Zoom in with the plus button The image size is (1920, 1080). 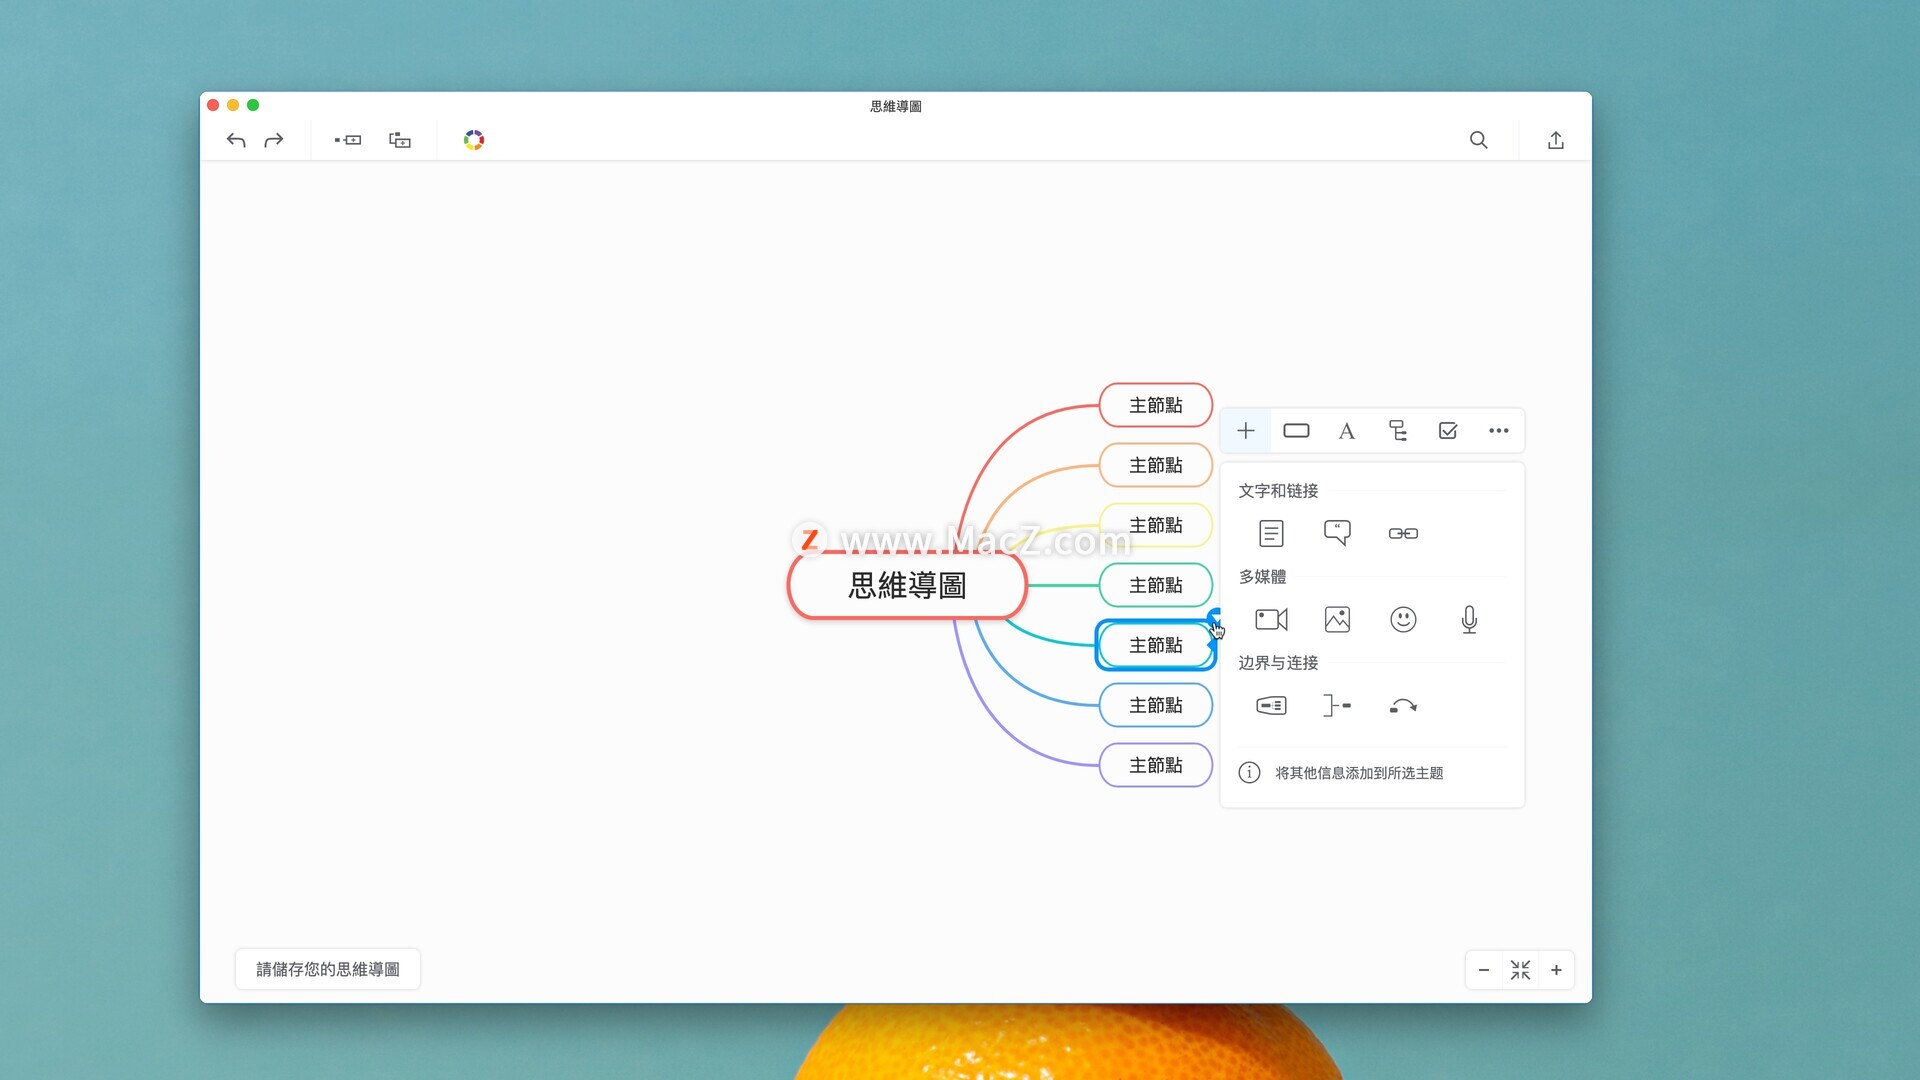point(1556,970)
